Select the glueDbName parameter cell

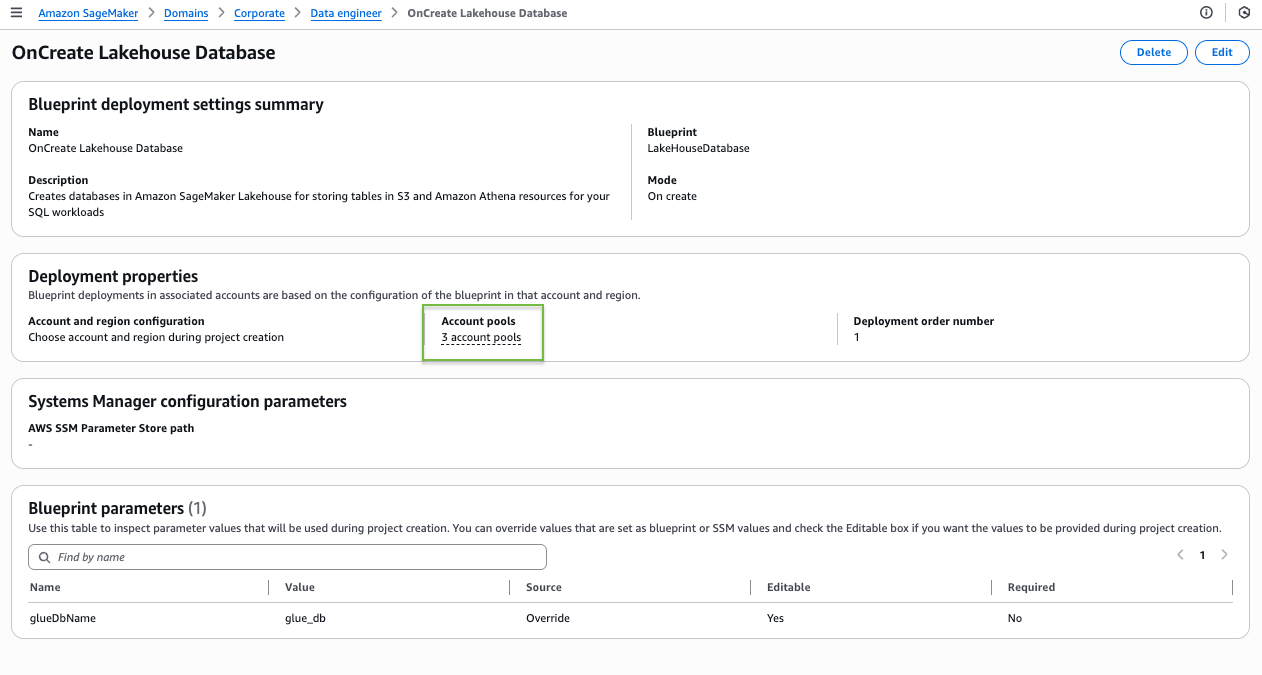tap(63, 618)
